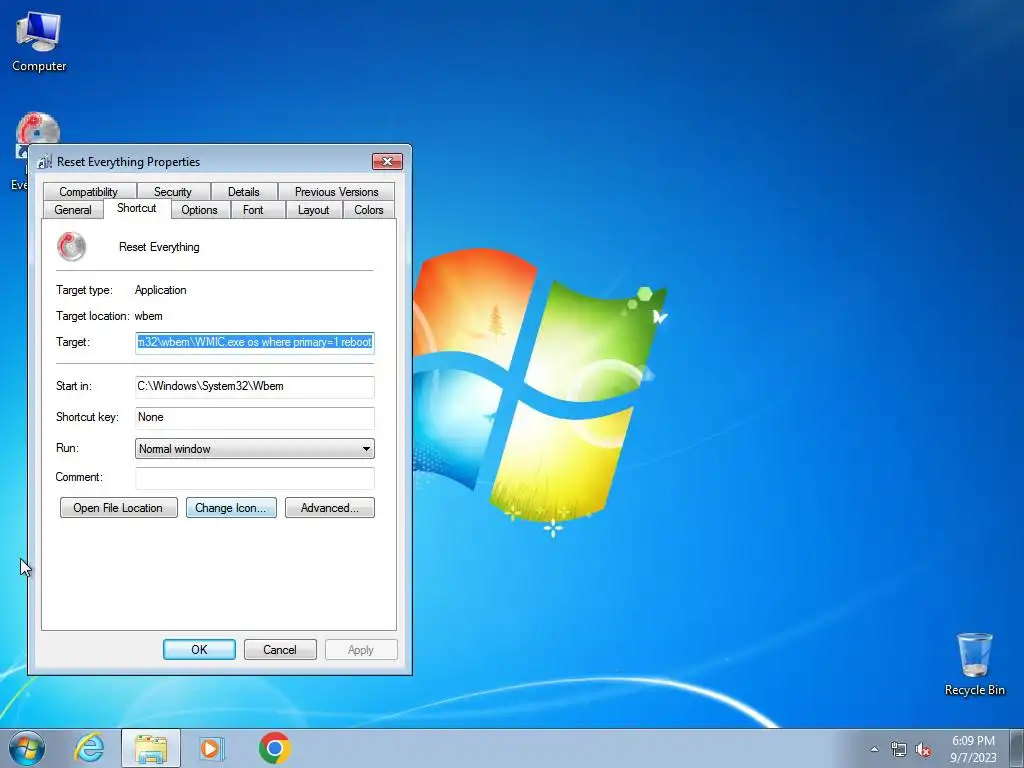Click the Change Icon button
Viewport: 1024px width, 768px height.
[231, 508]
